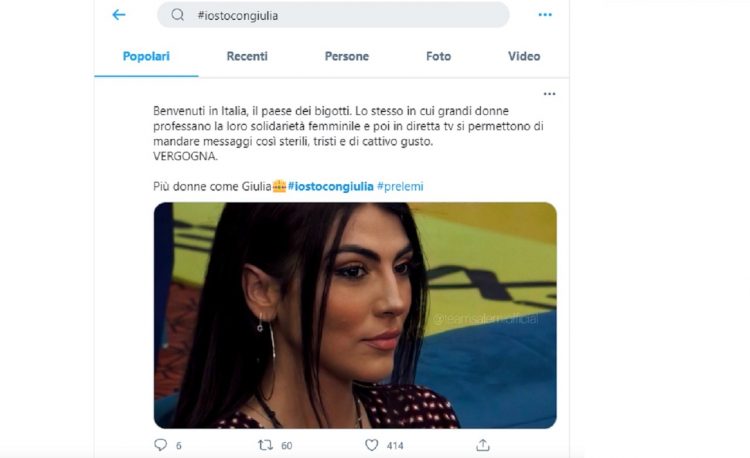The width and height of the screenshot is (750, 458).
Task: Retweet using the retweet arrows icon
Action: click(265, 445)
